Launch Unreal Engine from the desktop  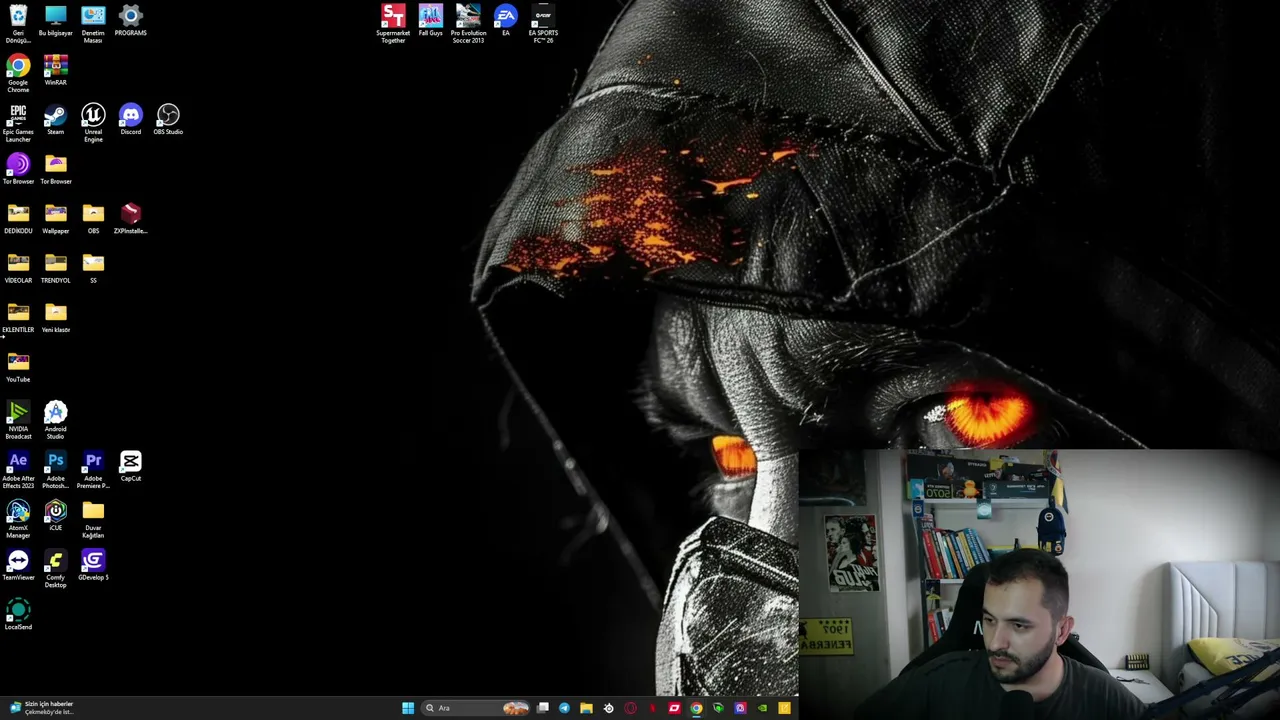[x=93, y=123]
